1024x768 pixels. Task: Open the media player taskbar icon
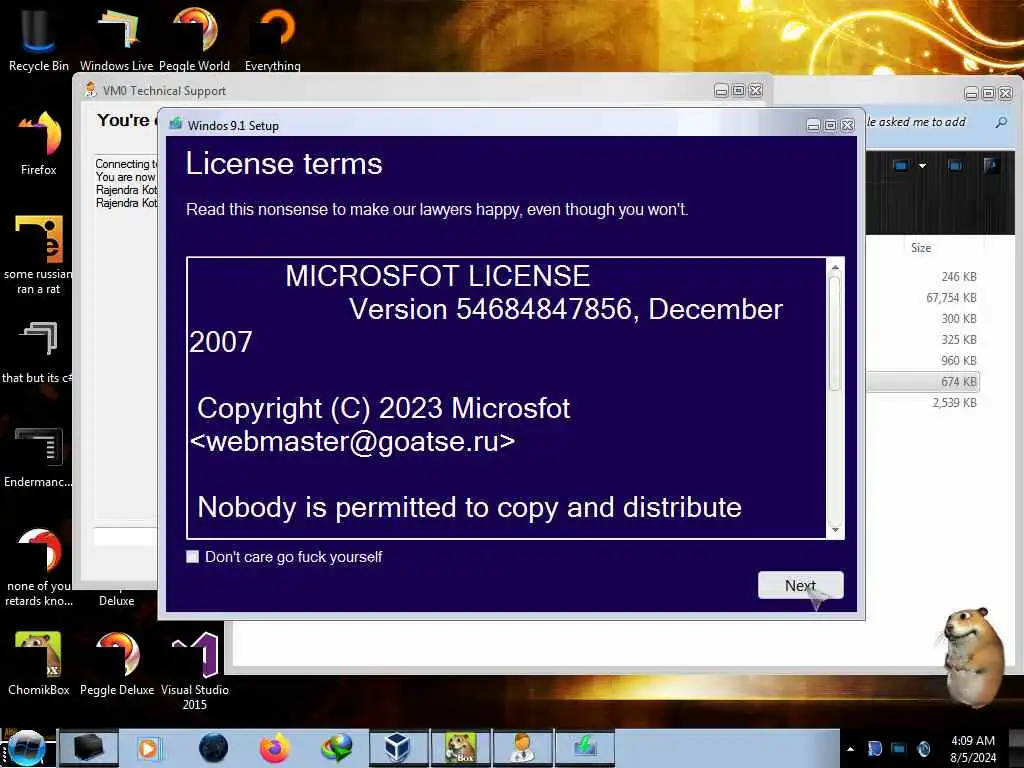[x=148, y=748]
